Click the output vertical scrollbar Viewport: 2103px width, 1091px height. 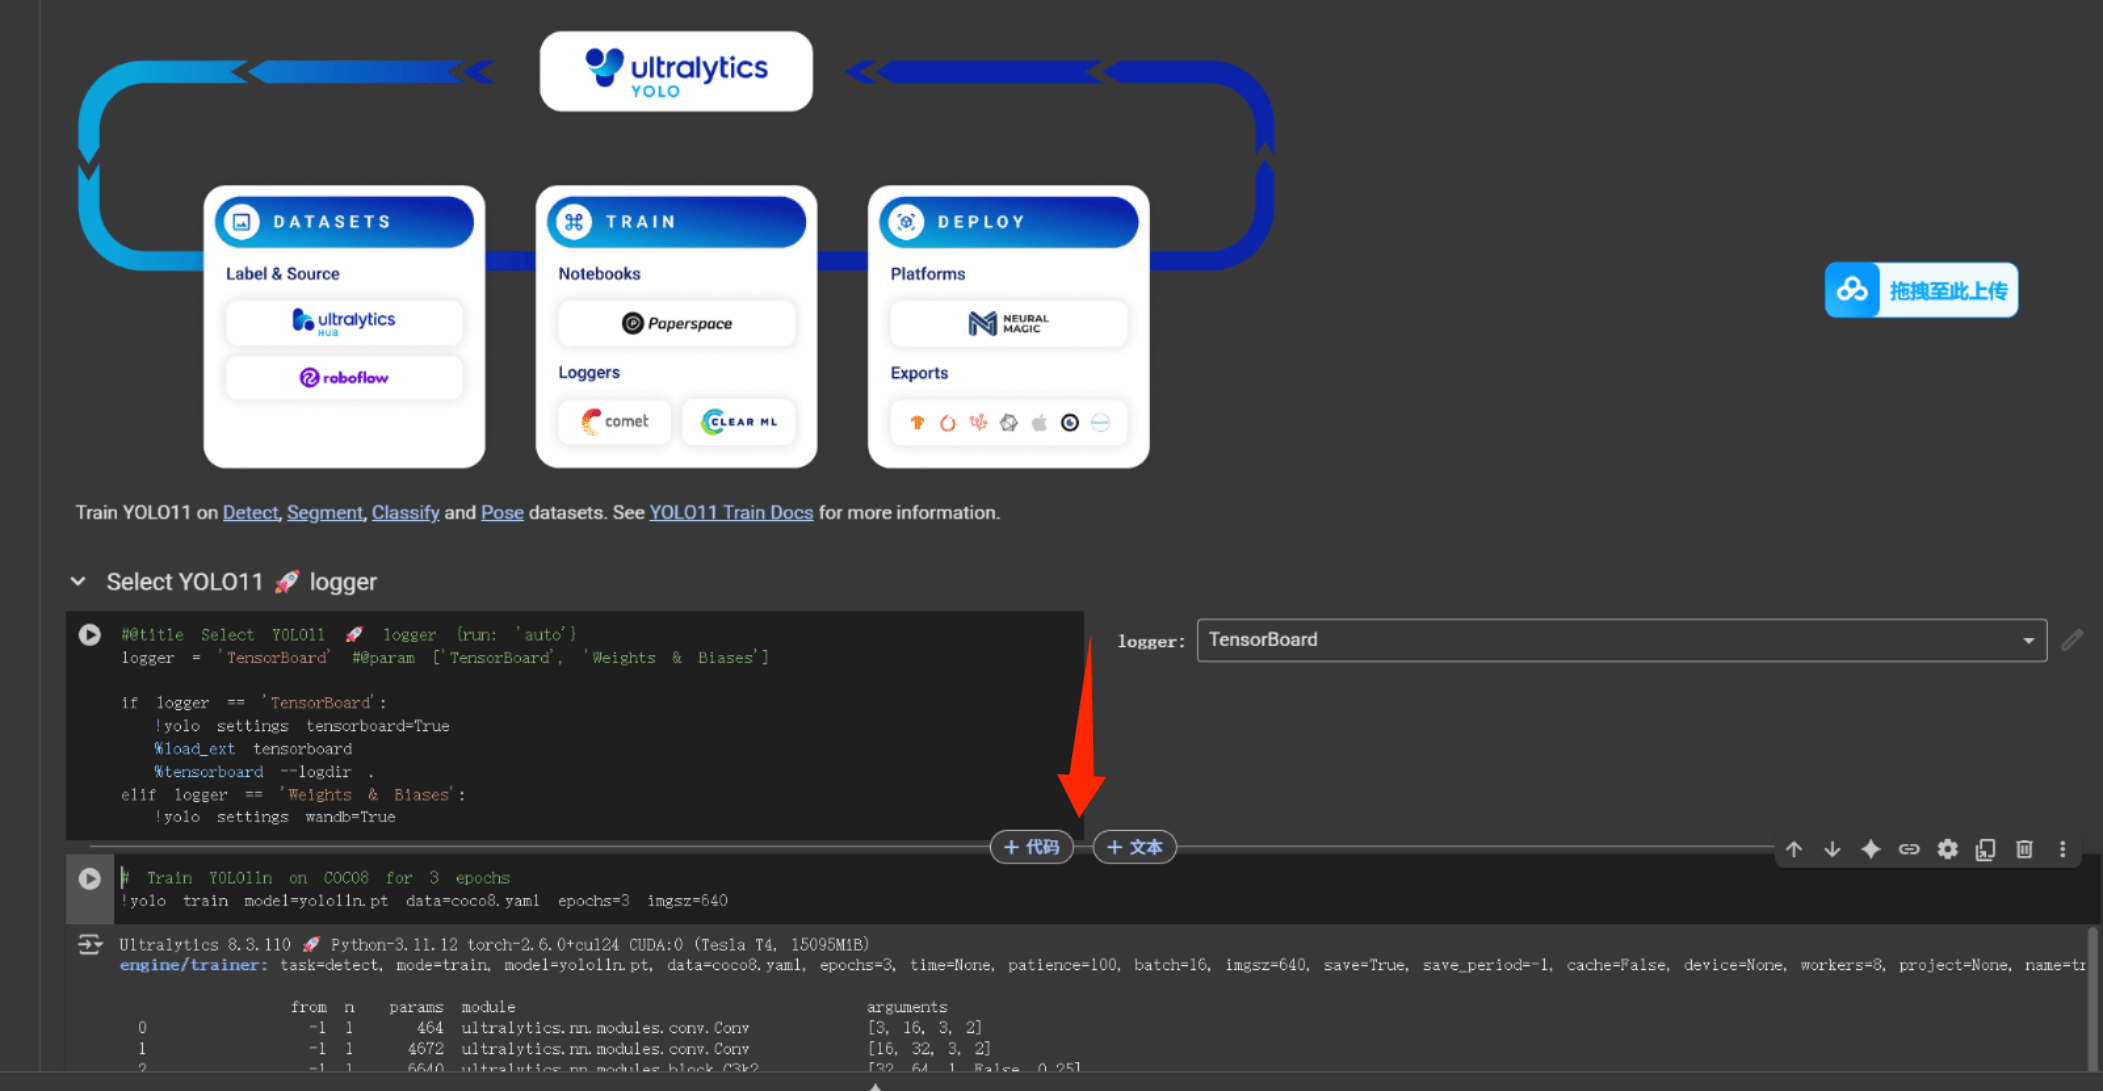pos(2092,998)
